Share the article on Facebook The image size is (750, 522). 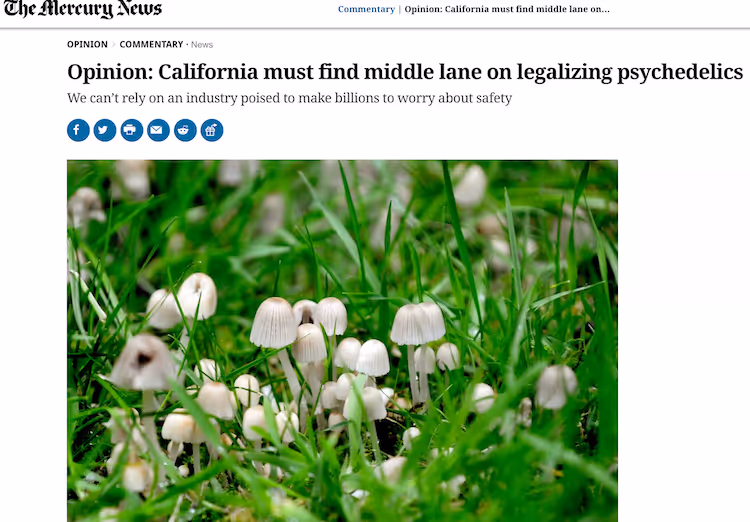click(78, 130)
